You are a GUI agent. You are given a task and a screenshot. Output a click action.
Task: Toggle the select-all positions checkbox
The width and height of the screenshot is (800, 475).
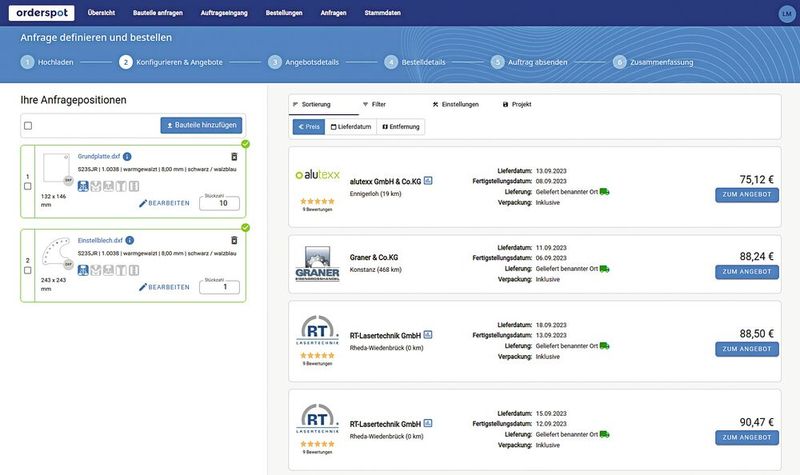[x=28, y=126]
